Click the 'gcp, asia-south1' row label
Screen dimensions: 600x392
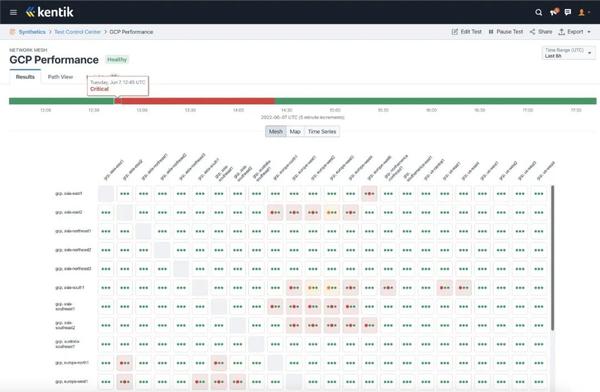click(x=70, y=287)
